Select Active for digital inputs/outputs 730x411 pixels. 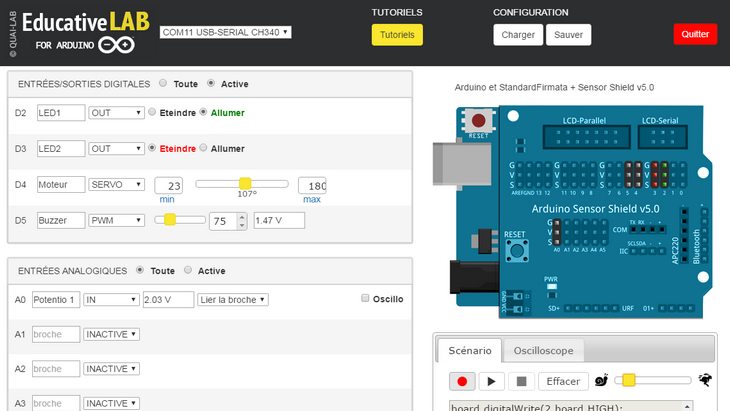211,83
